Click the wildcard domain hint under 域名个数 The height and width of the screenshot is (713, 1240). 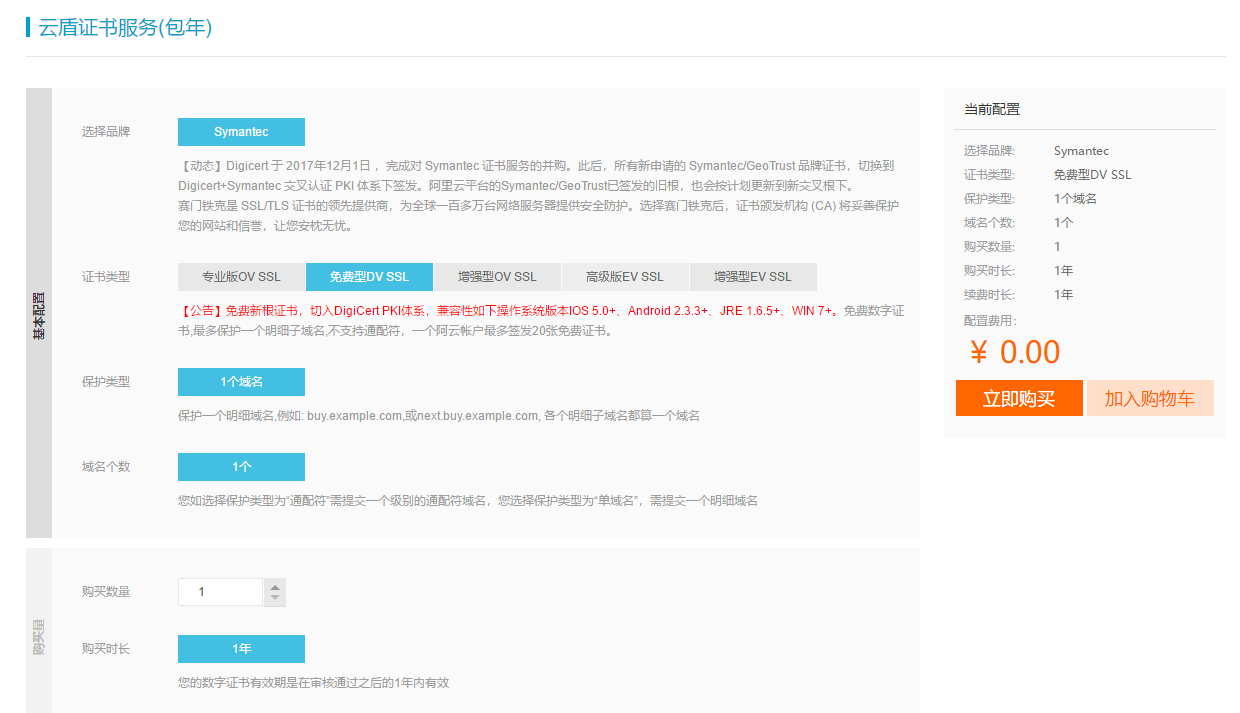(x=468, y=500)
